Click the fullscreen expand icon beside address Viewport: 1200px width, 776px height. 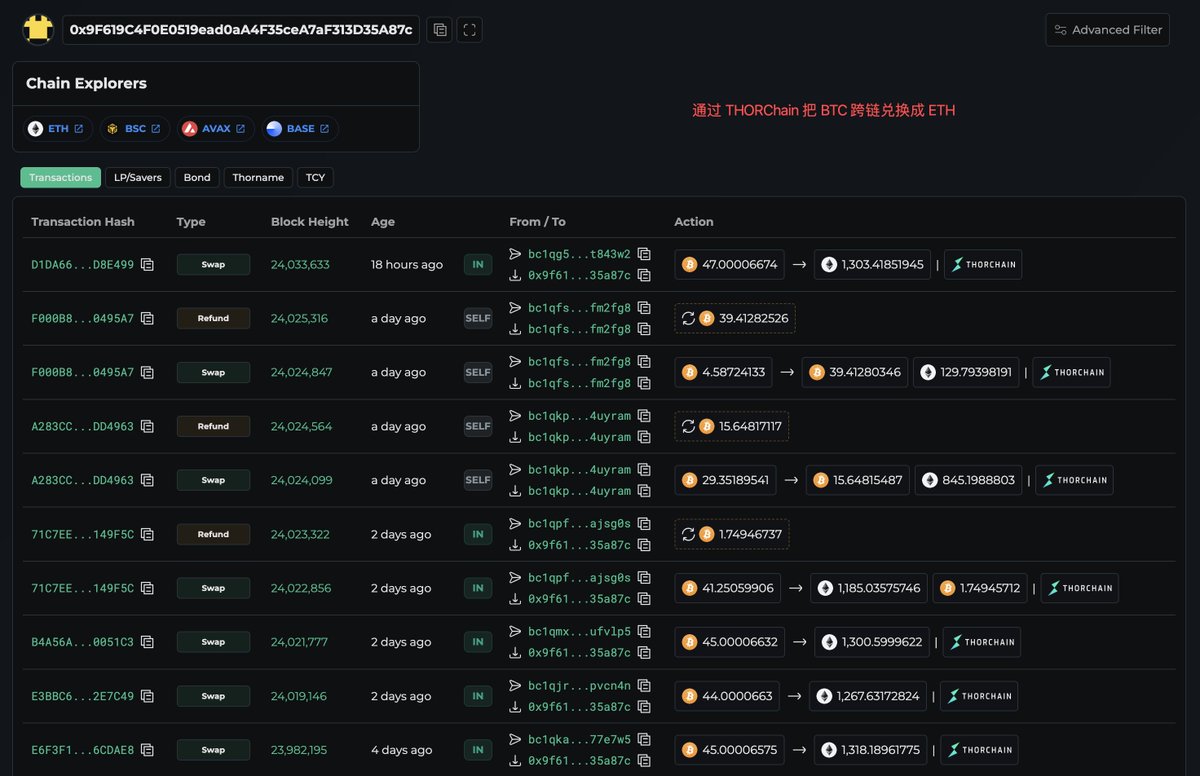470,30
